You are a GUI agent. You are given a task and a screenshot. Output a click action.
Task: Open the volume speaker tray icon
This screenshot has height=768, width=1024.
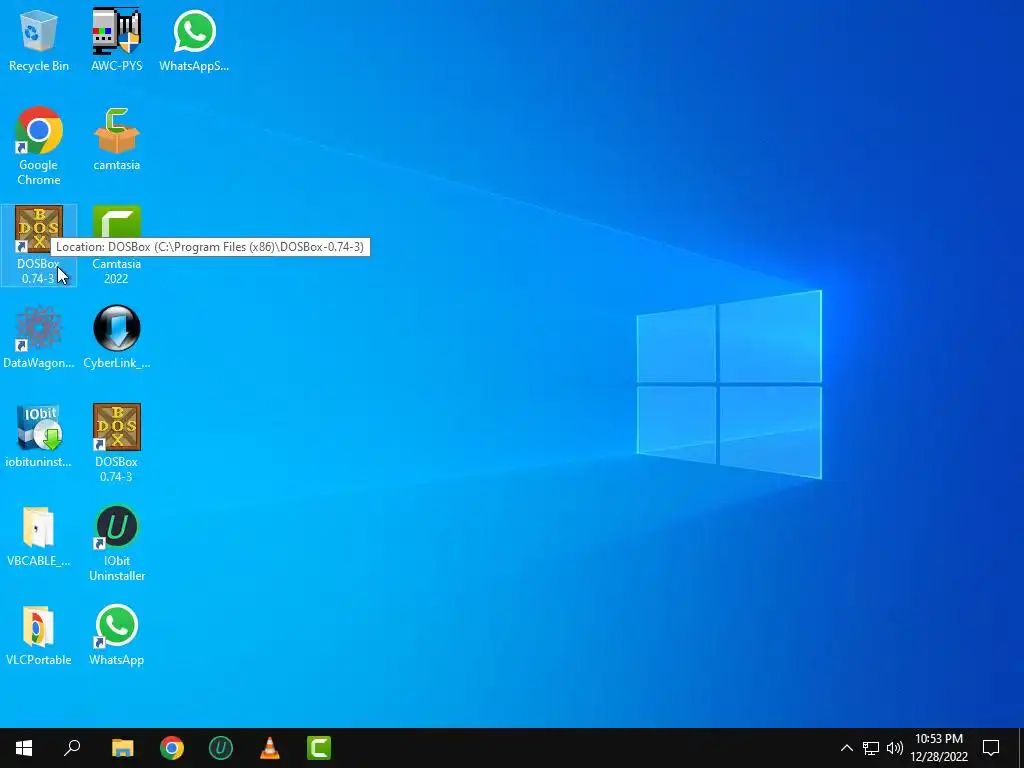point(895,748)
